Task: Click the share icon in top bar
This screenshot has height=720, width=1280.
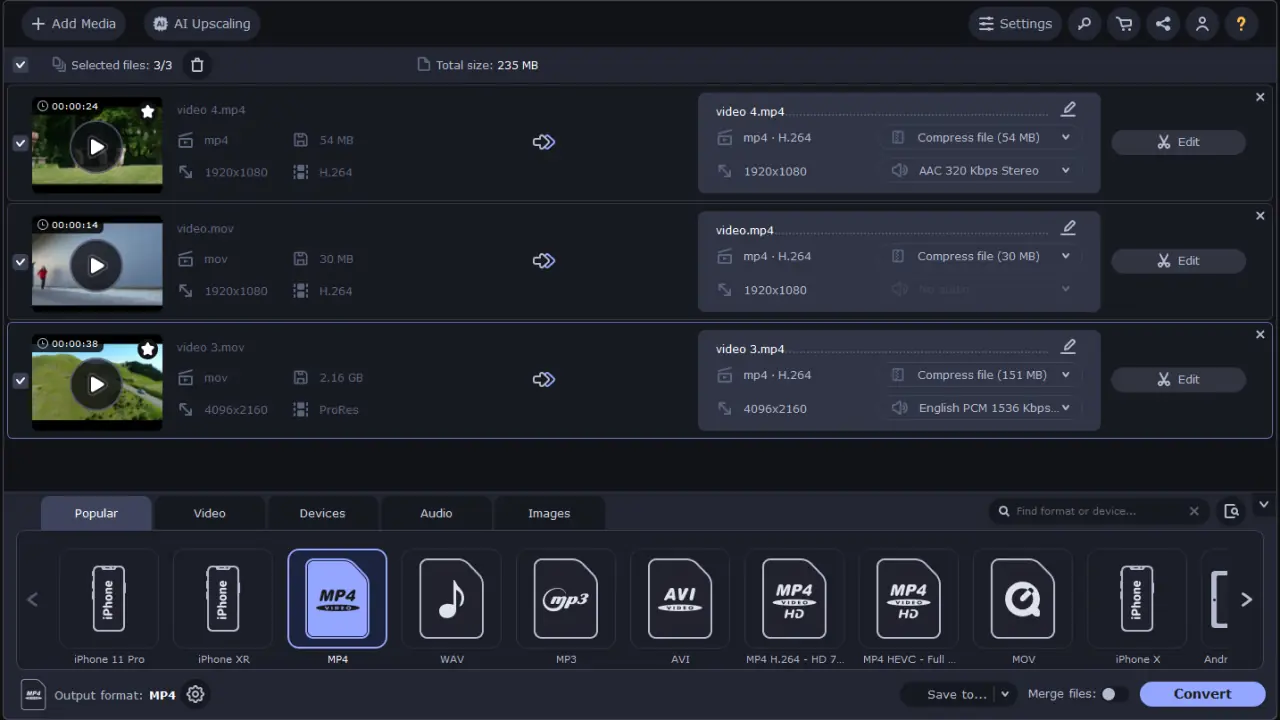Action: point(1163,24)
